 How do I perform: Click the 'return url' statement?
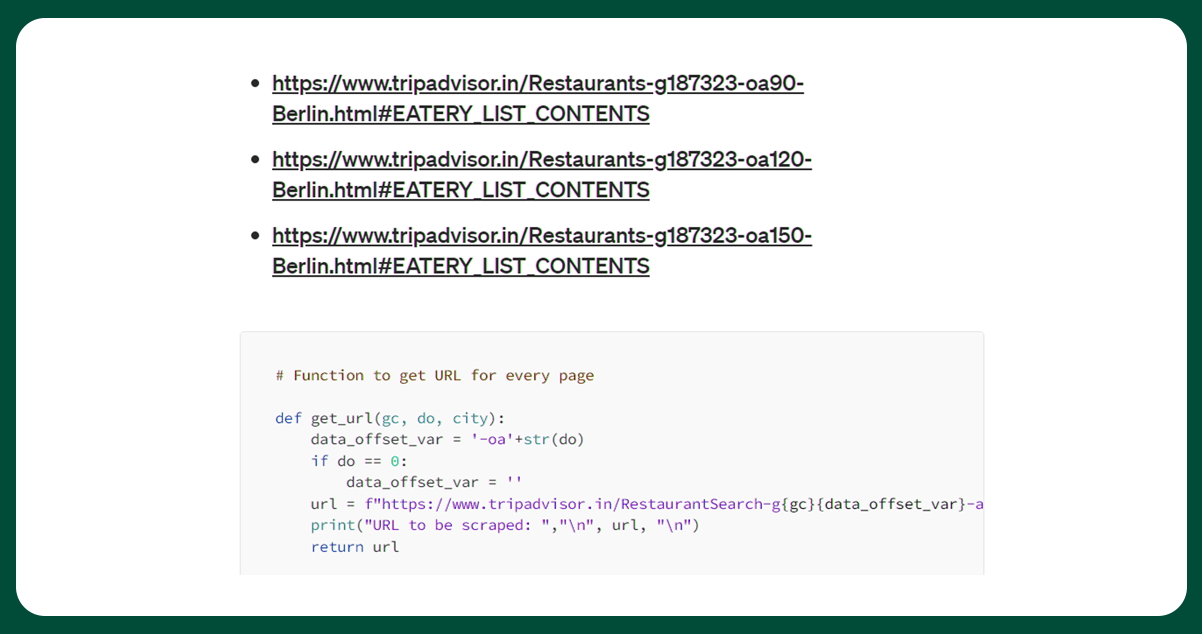click(x=354, y=547)
